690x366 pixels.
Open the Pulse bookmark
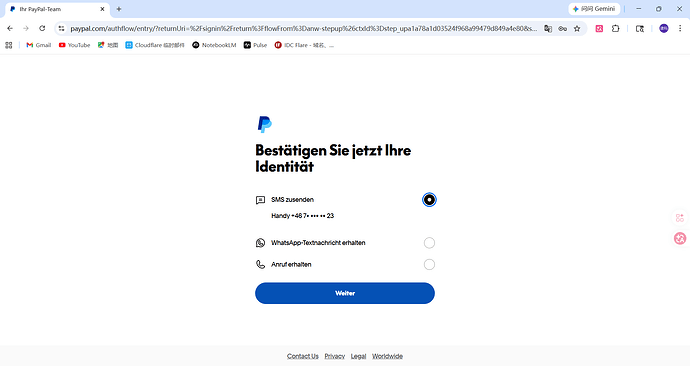tap(255, 45)
